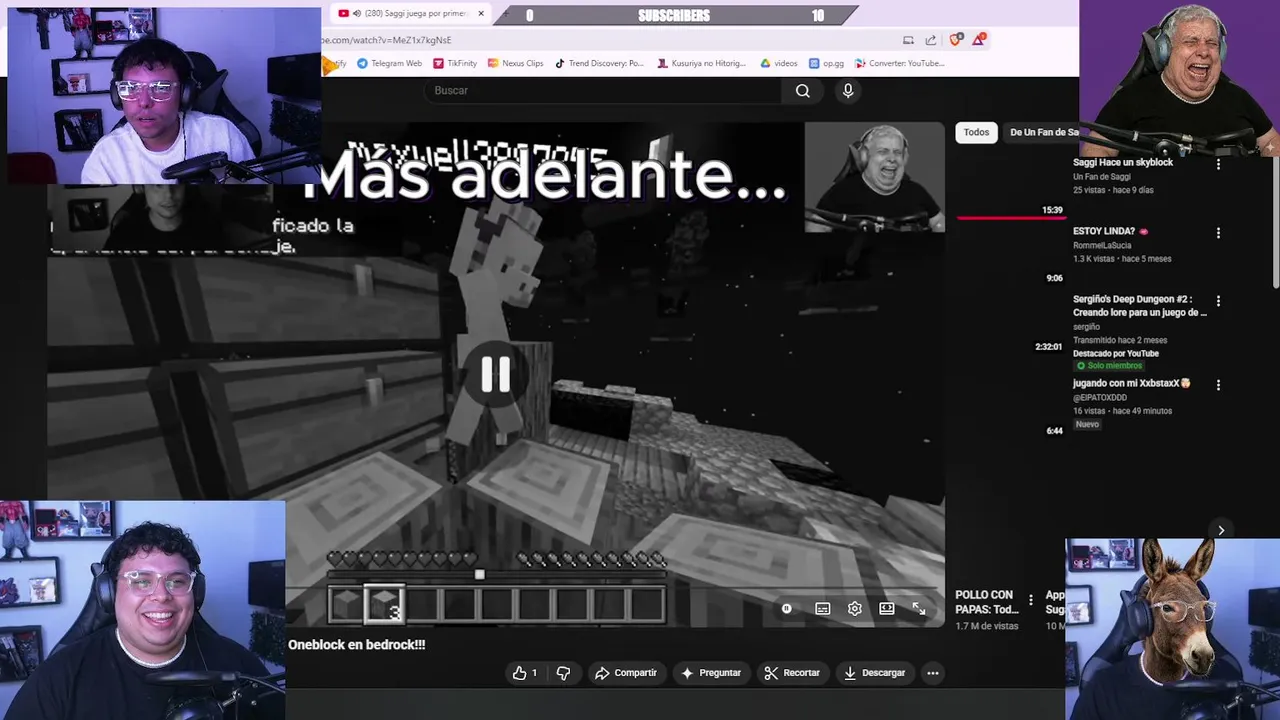This screenshot has height=720, width=1280.
Task: Open Sergiño's Deep Dungeon #2 video title
Action: (1140, 305)
